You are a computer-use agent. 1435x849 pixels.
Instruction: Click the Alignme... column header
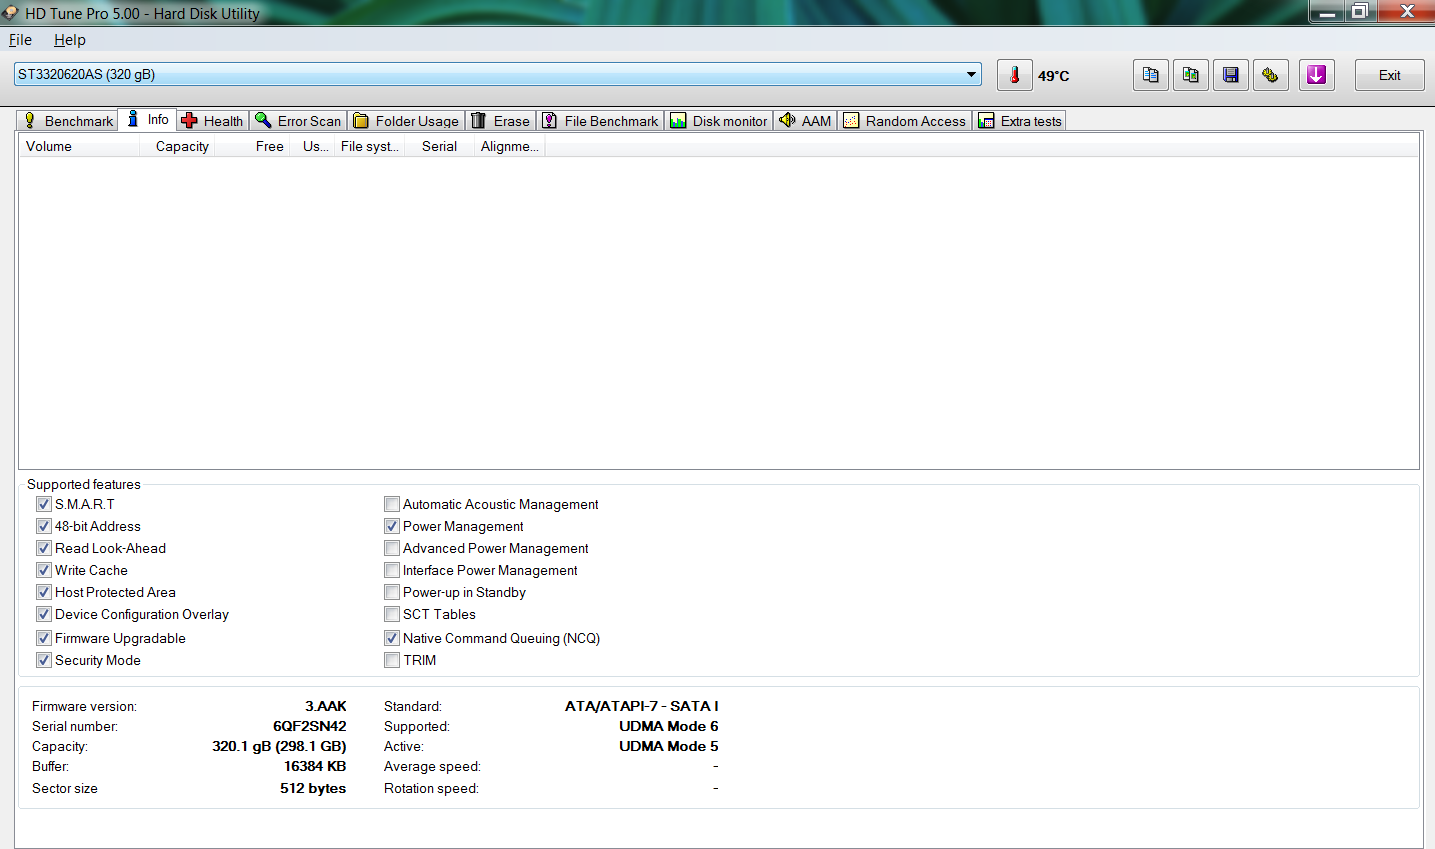tap(509, 146)
